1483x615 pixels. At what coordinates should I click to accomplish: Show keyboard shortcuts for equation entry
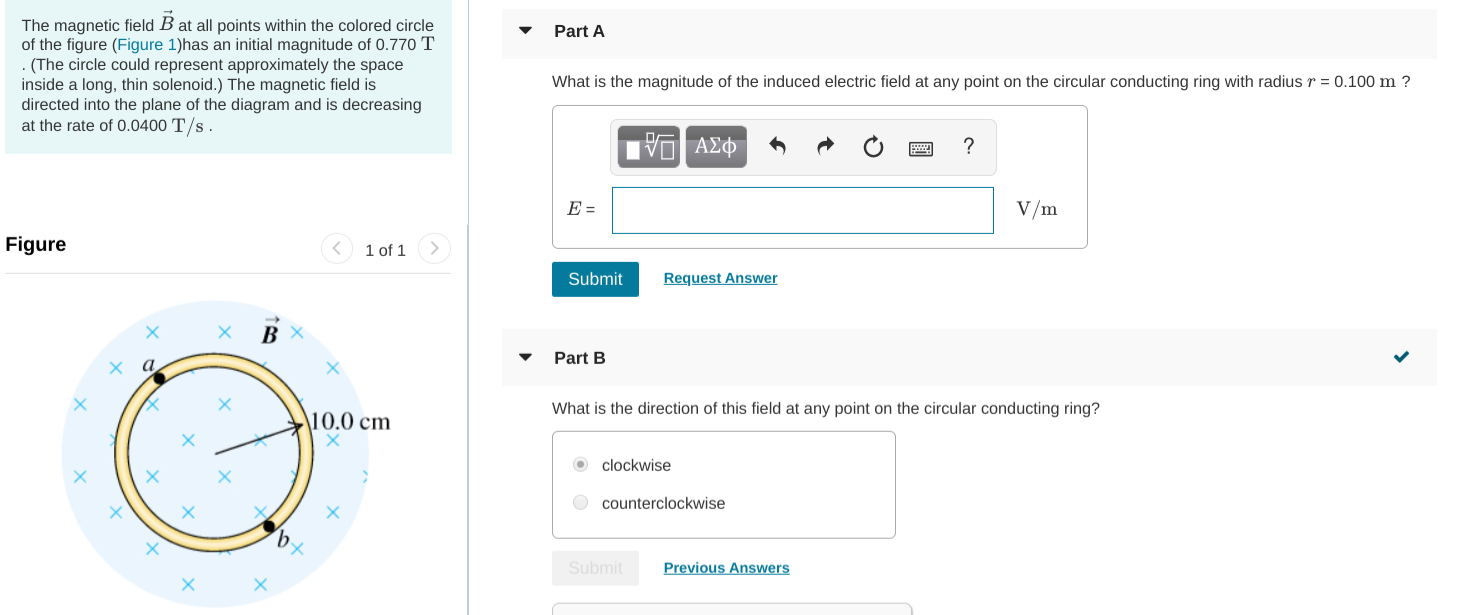(x=920, y=146)
